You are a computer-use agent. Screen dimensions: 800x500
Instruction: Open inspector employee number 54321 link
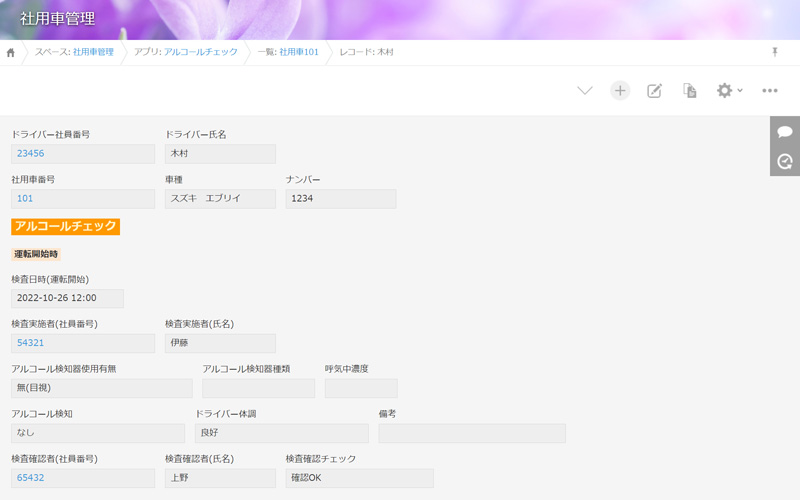31,343
